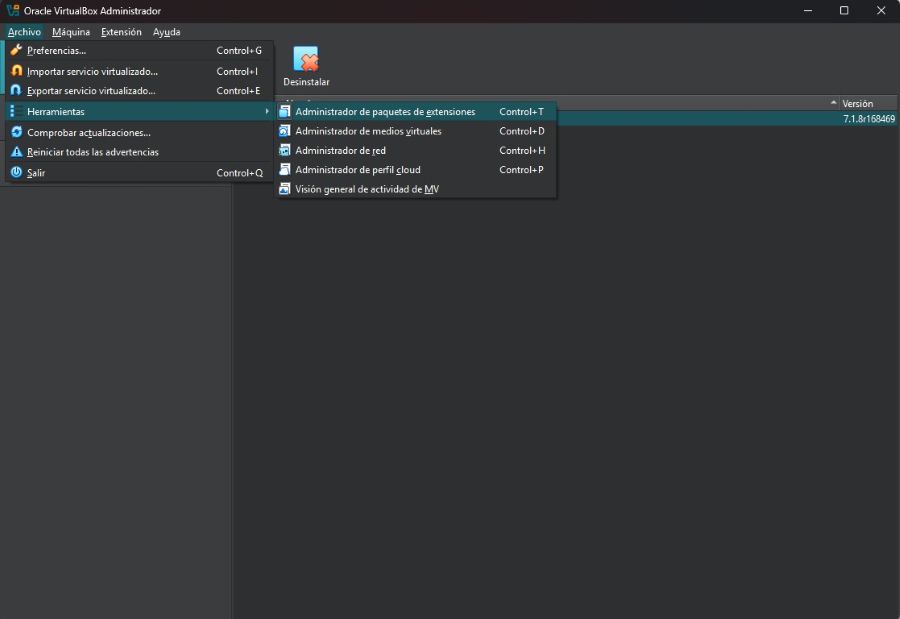Viewport: 900px width, 619px height.
Task: Click the Administrador de red icon
Action: point(285,150)
